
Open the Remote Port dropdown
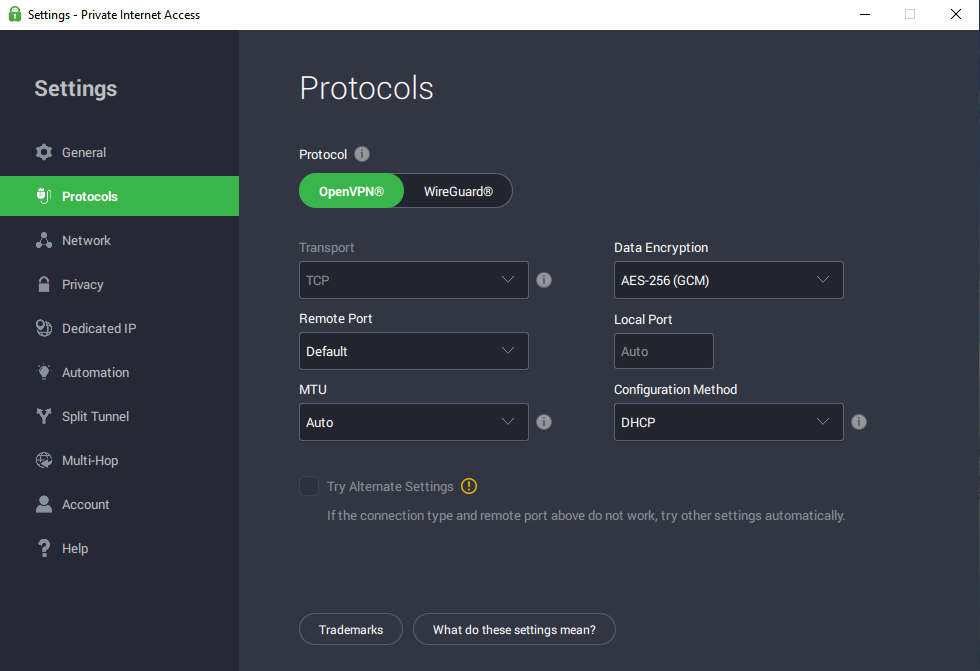click(414, 351)
